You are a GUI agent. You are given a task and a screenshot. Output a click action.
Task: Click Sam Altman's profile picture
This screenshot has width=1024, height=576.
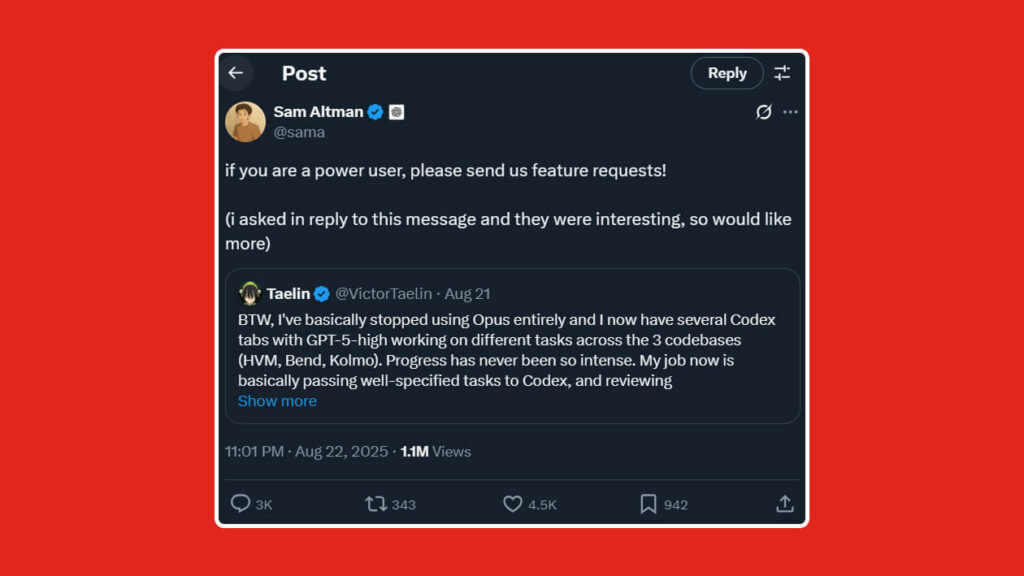pyautogui.click(x=244, y=121)
